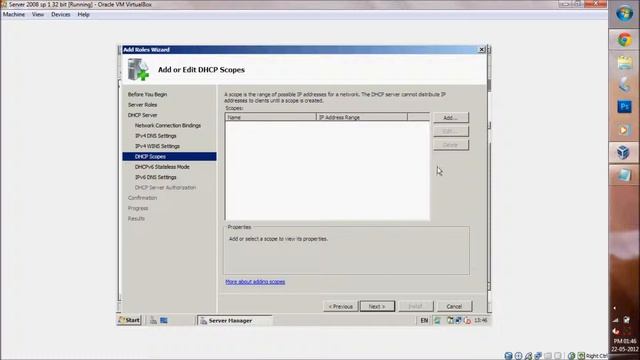Click the Progress step in sidebar
The image size is (640, 360).
138,208
